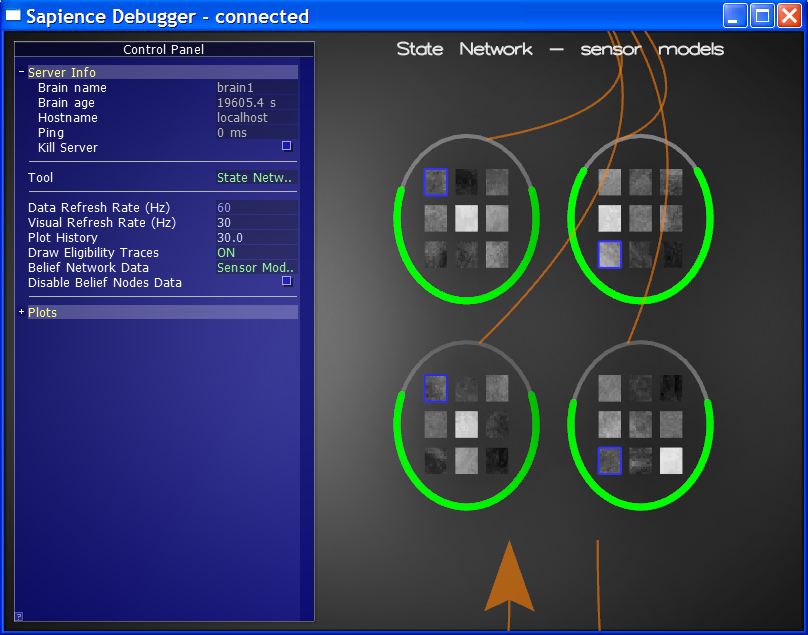This screenshot has height=635, width=808.
Task: Select the blue-outlined tile in the bottom-left node
Action: (435, 388)
